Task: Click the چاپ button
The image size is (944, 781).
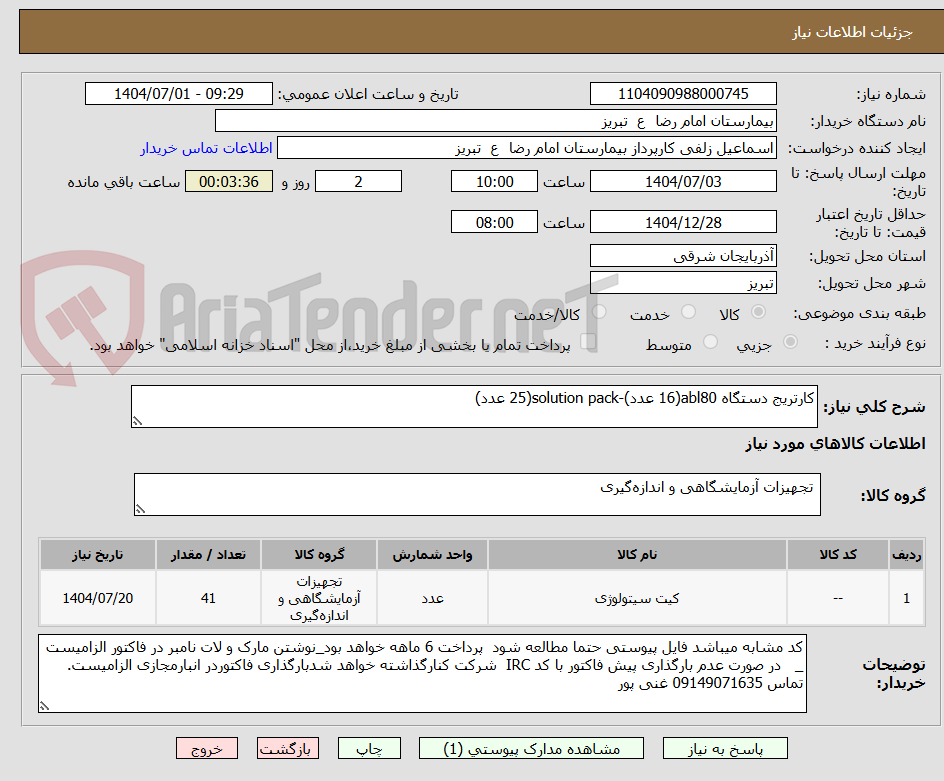Action: pyautogui.click(x=369, y=748)
